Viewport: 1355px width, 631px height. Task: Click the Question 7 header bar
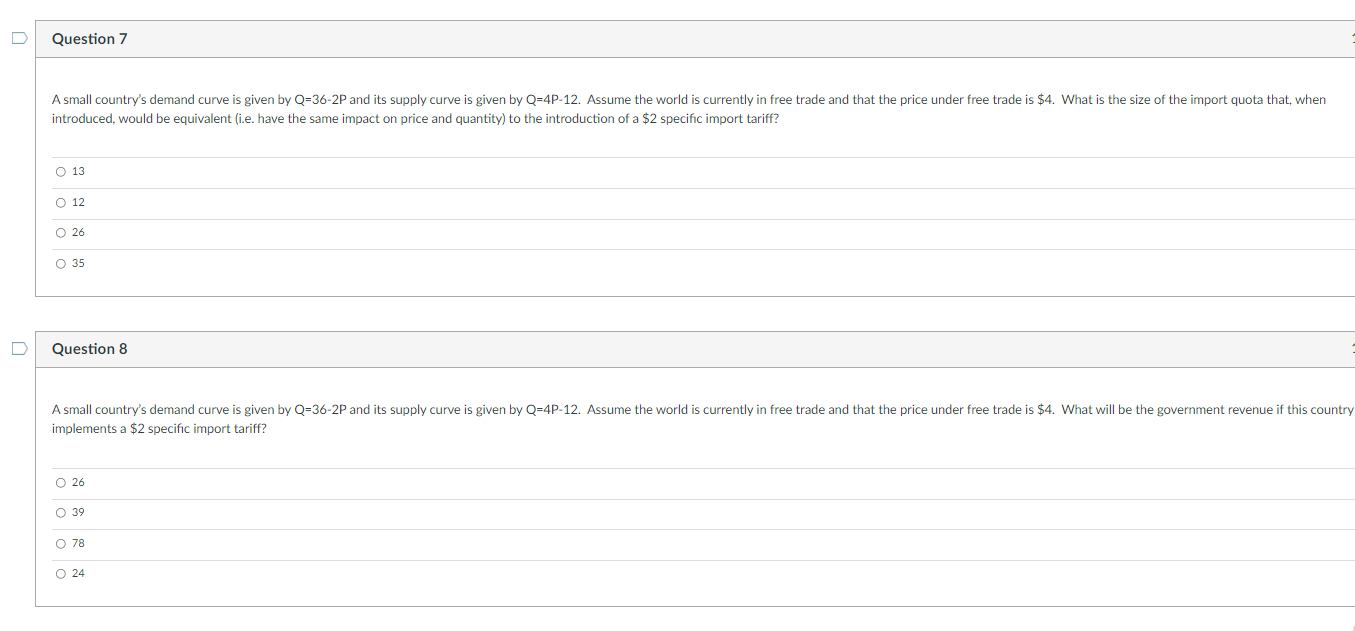(x=600, y=38)
